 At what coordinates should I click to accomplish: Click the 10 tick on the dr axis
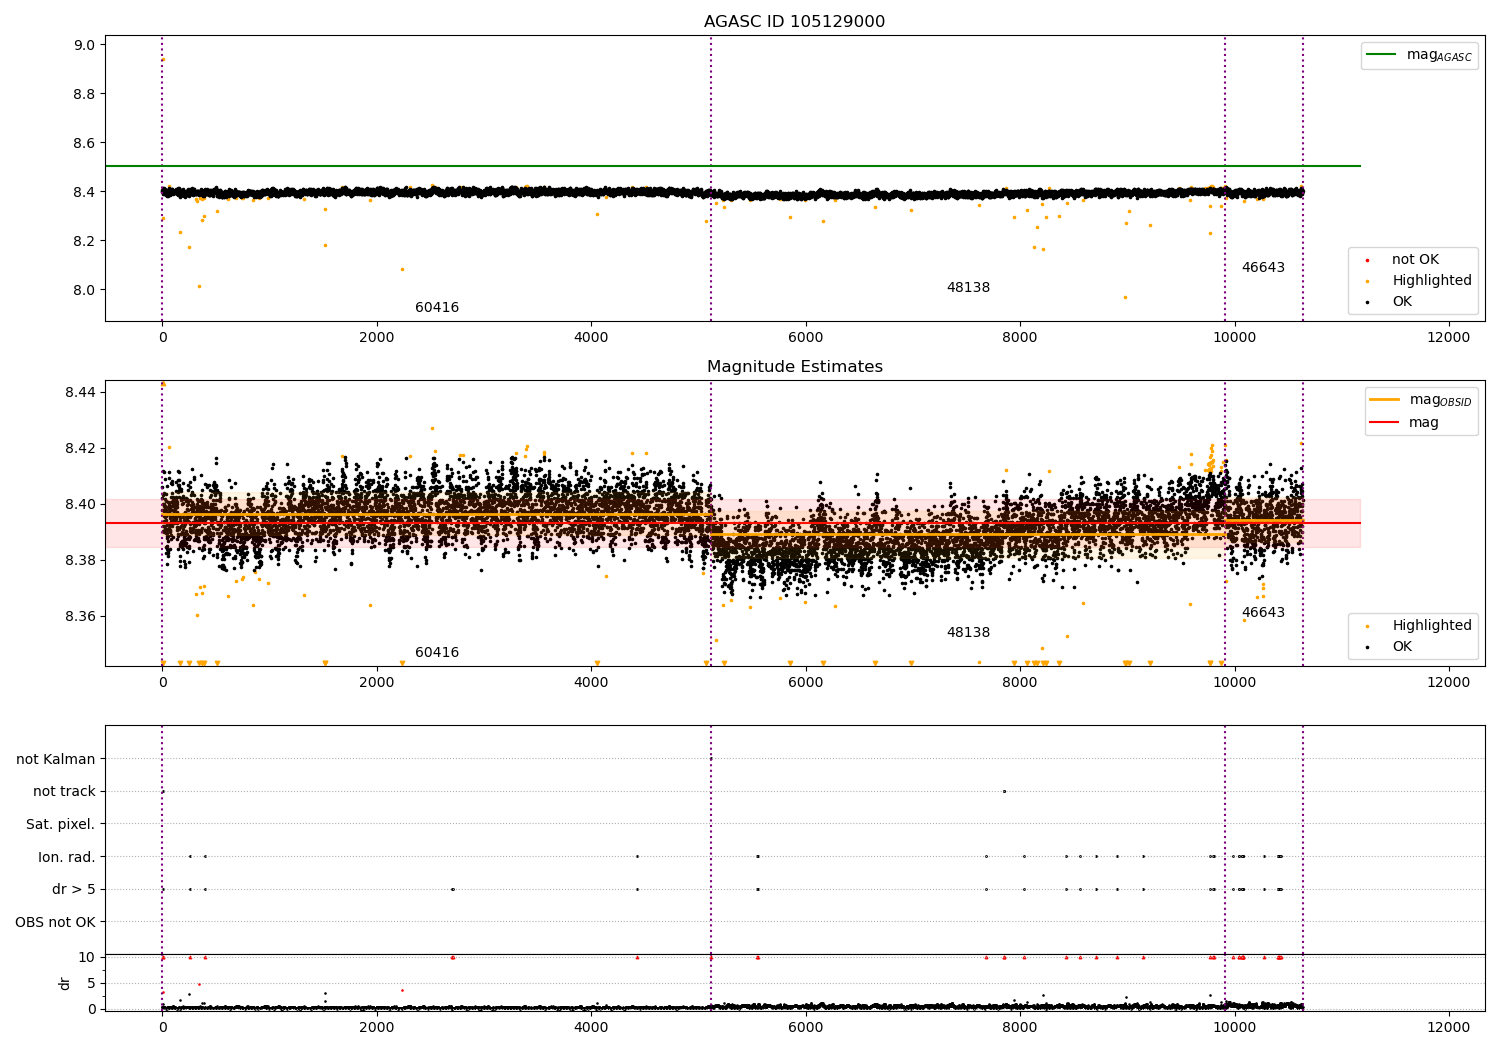point(87,958)
